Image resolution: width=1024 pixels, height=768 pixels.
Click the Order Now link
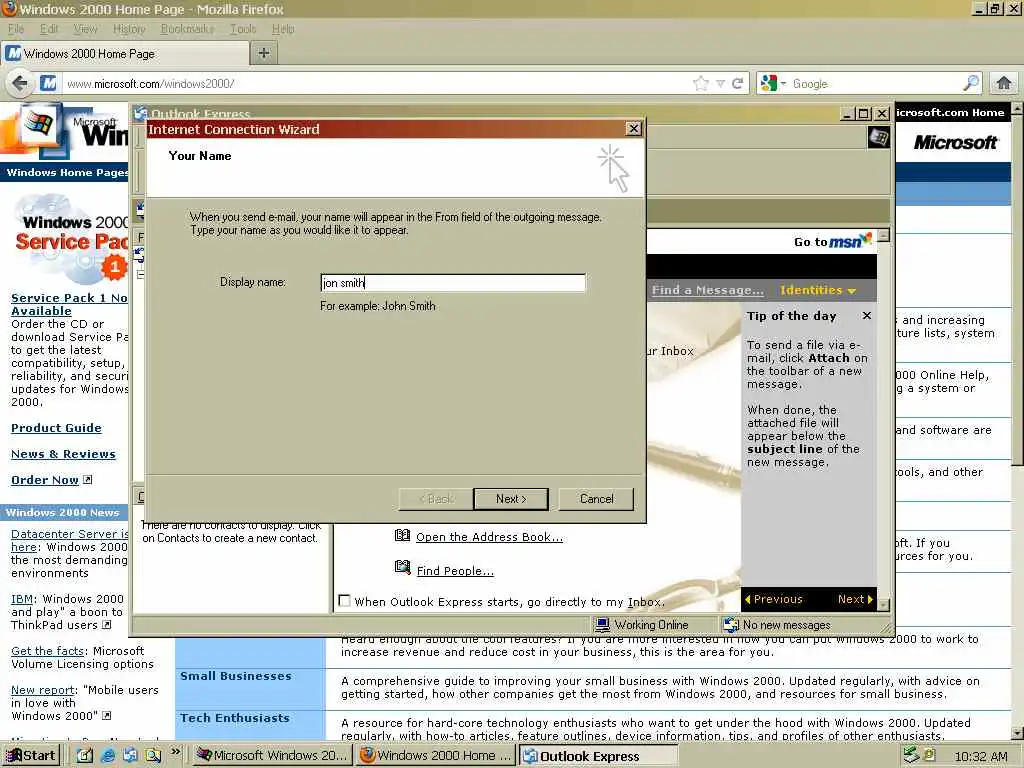[x=44, y=480]
